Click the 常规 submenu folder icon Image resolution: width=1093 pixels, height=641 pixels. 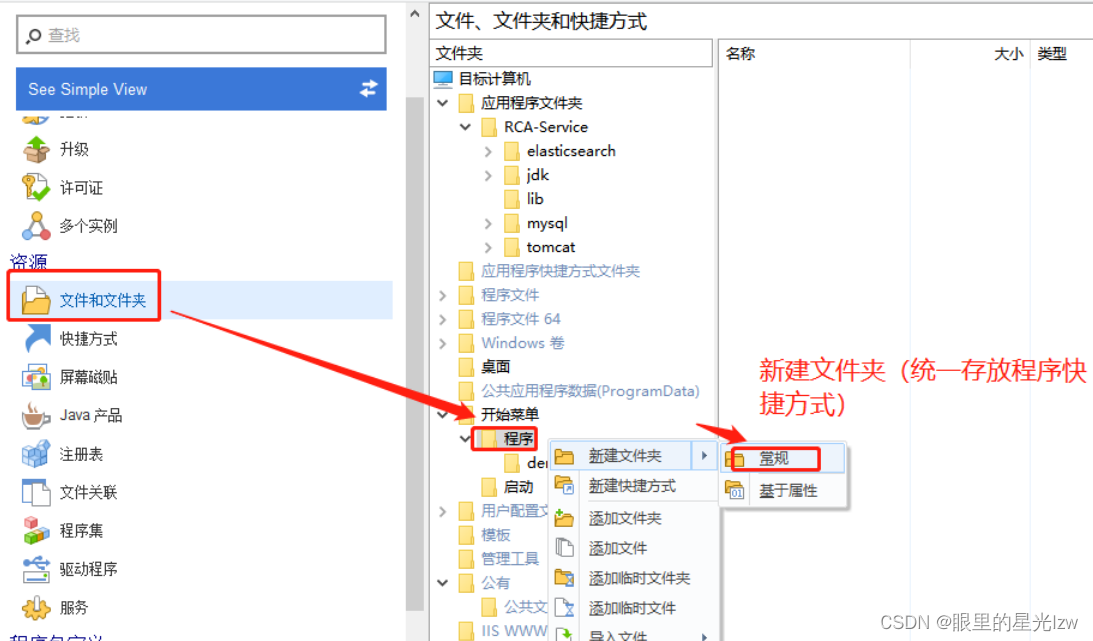[735, 458]
